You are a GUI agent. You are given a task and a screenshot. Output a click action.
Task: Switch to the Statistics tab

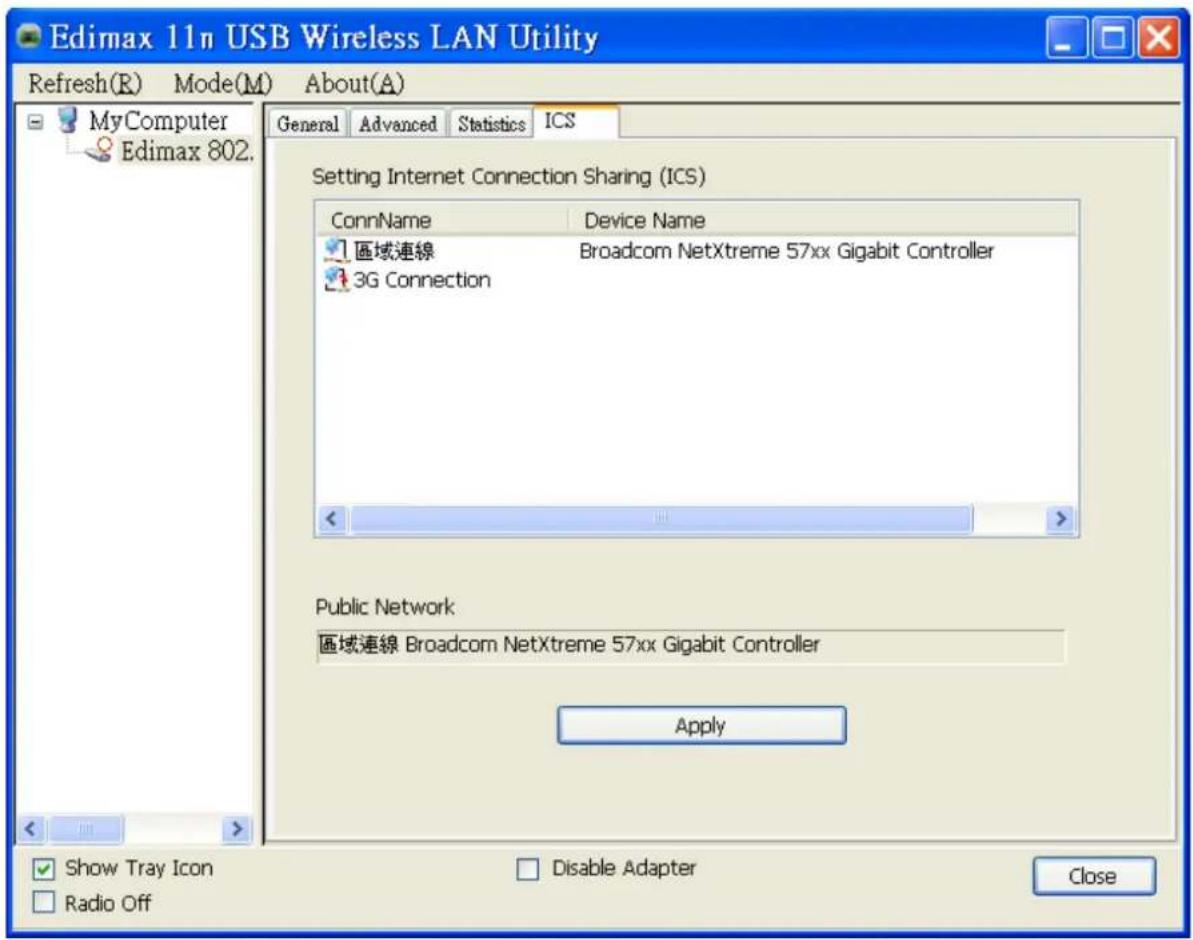pyautogui.click(x=492, y=123)
